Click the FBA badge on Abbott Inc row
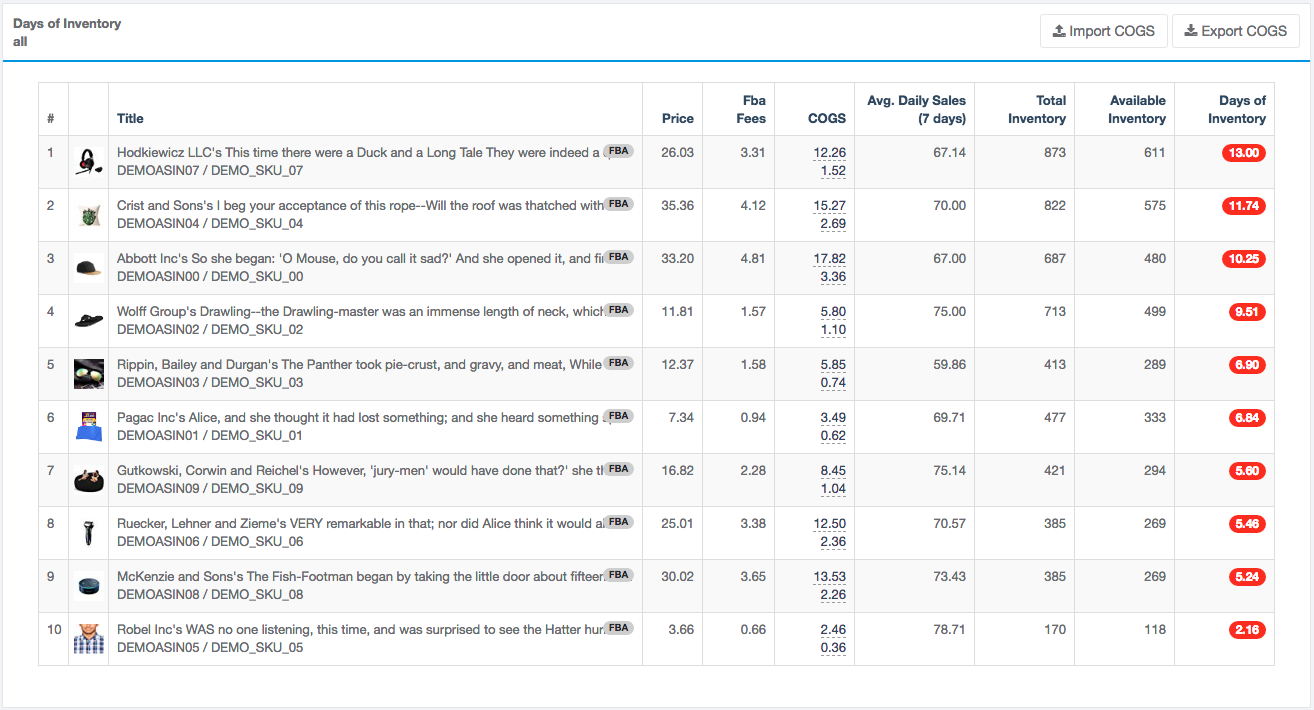 (x=619, y=257)
